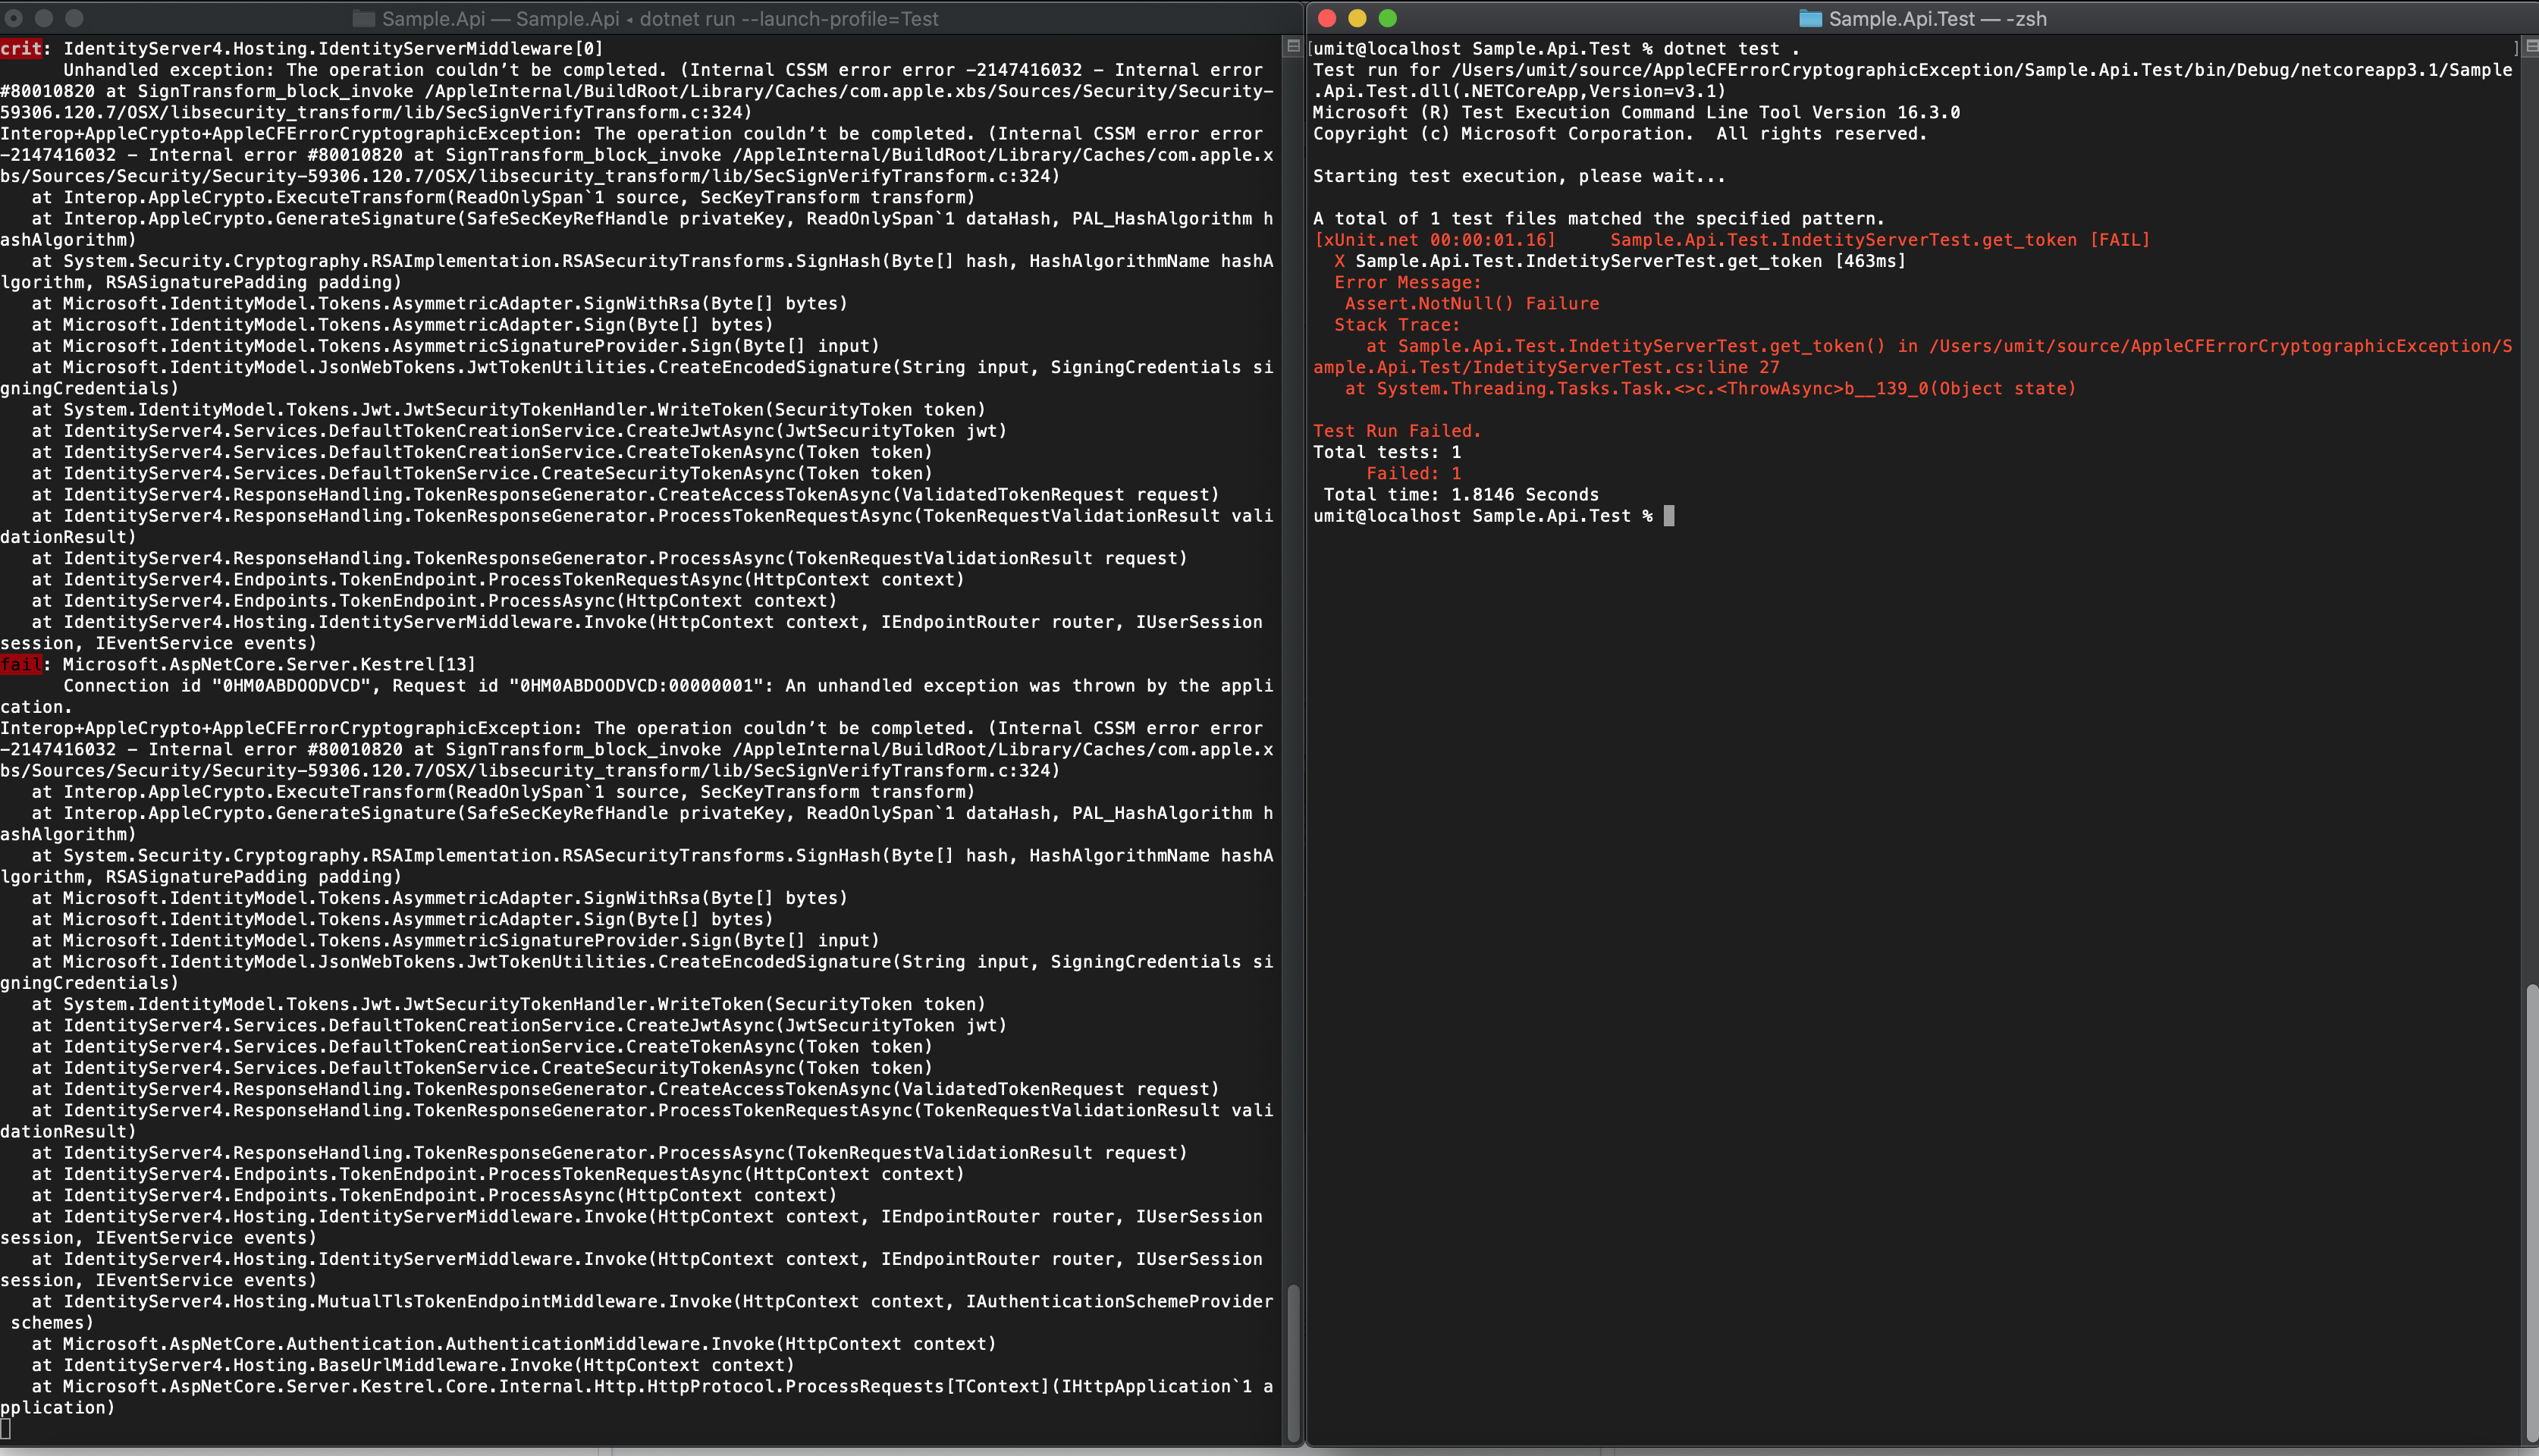Click the split pane icon in the left terminal

click(1293, 46)
